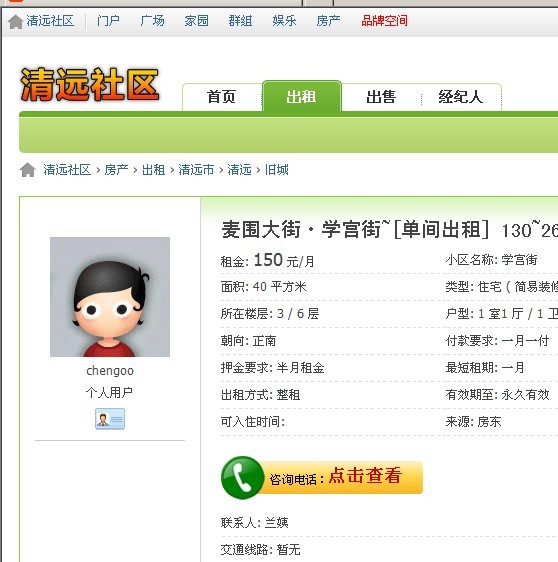
Task: Click the green phone icon
Action: [x=242, y=477]
